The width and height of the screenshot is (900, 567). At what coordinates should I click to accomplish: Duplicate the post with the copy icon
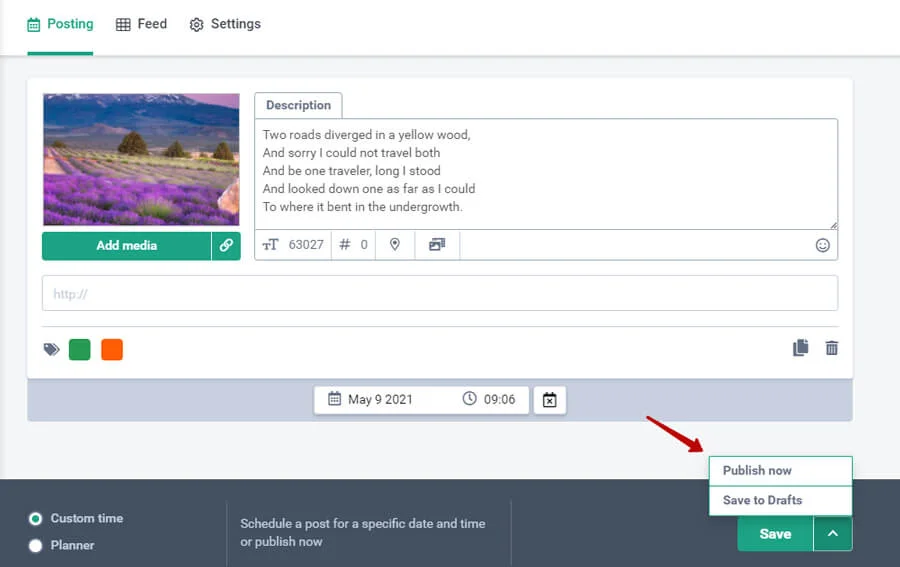pyautogui.click(x=800, y=348)
